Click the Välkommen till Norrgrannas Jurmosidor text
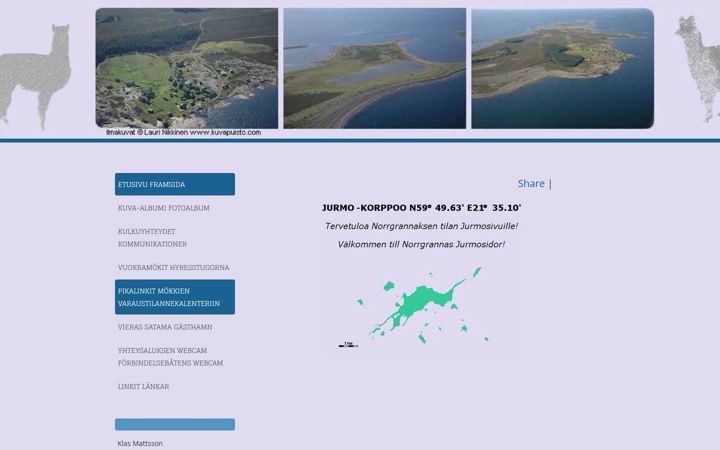 422,244
